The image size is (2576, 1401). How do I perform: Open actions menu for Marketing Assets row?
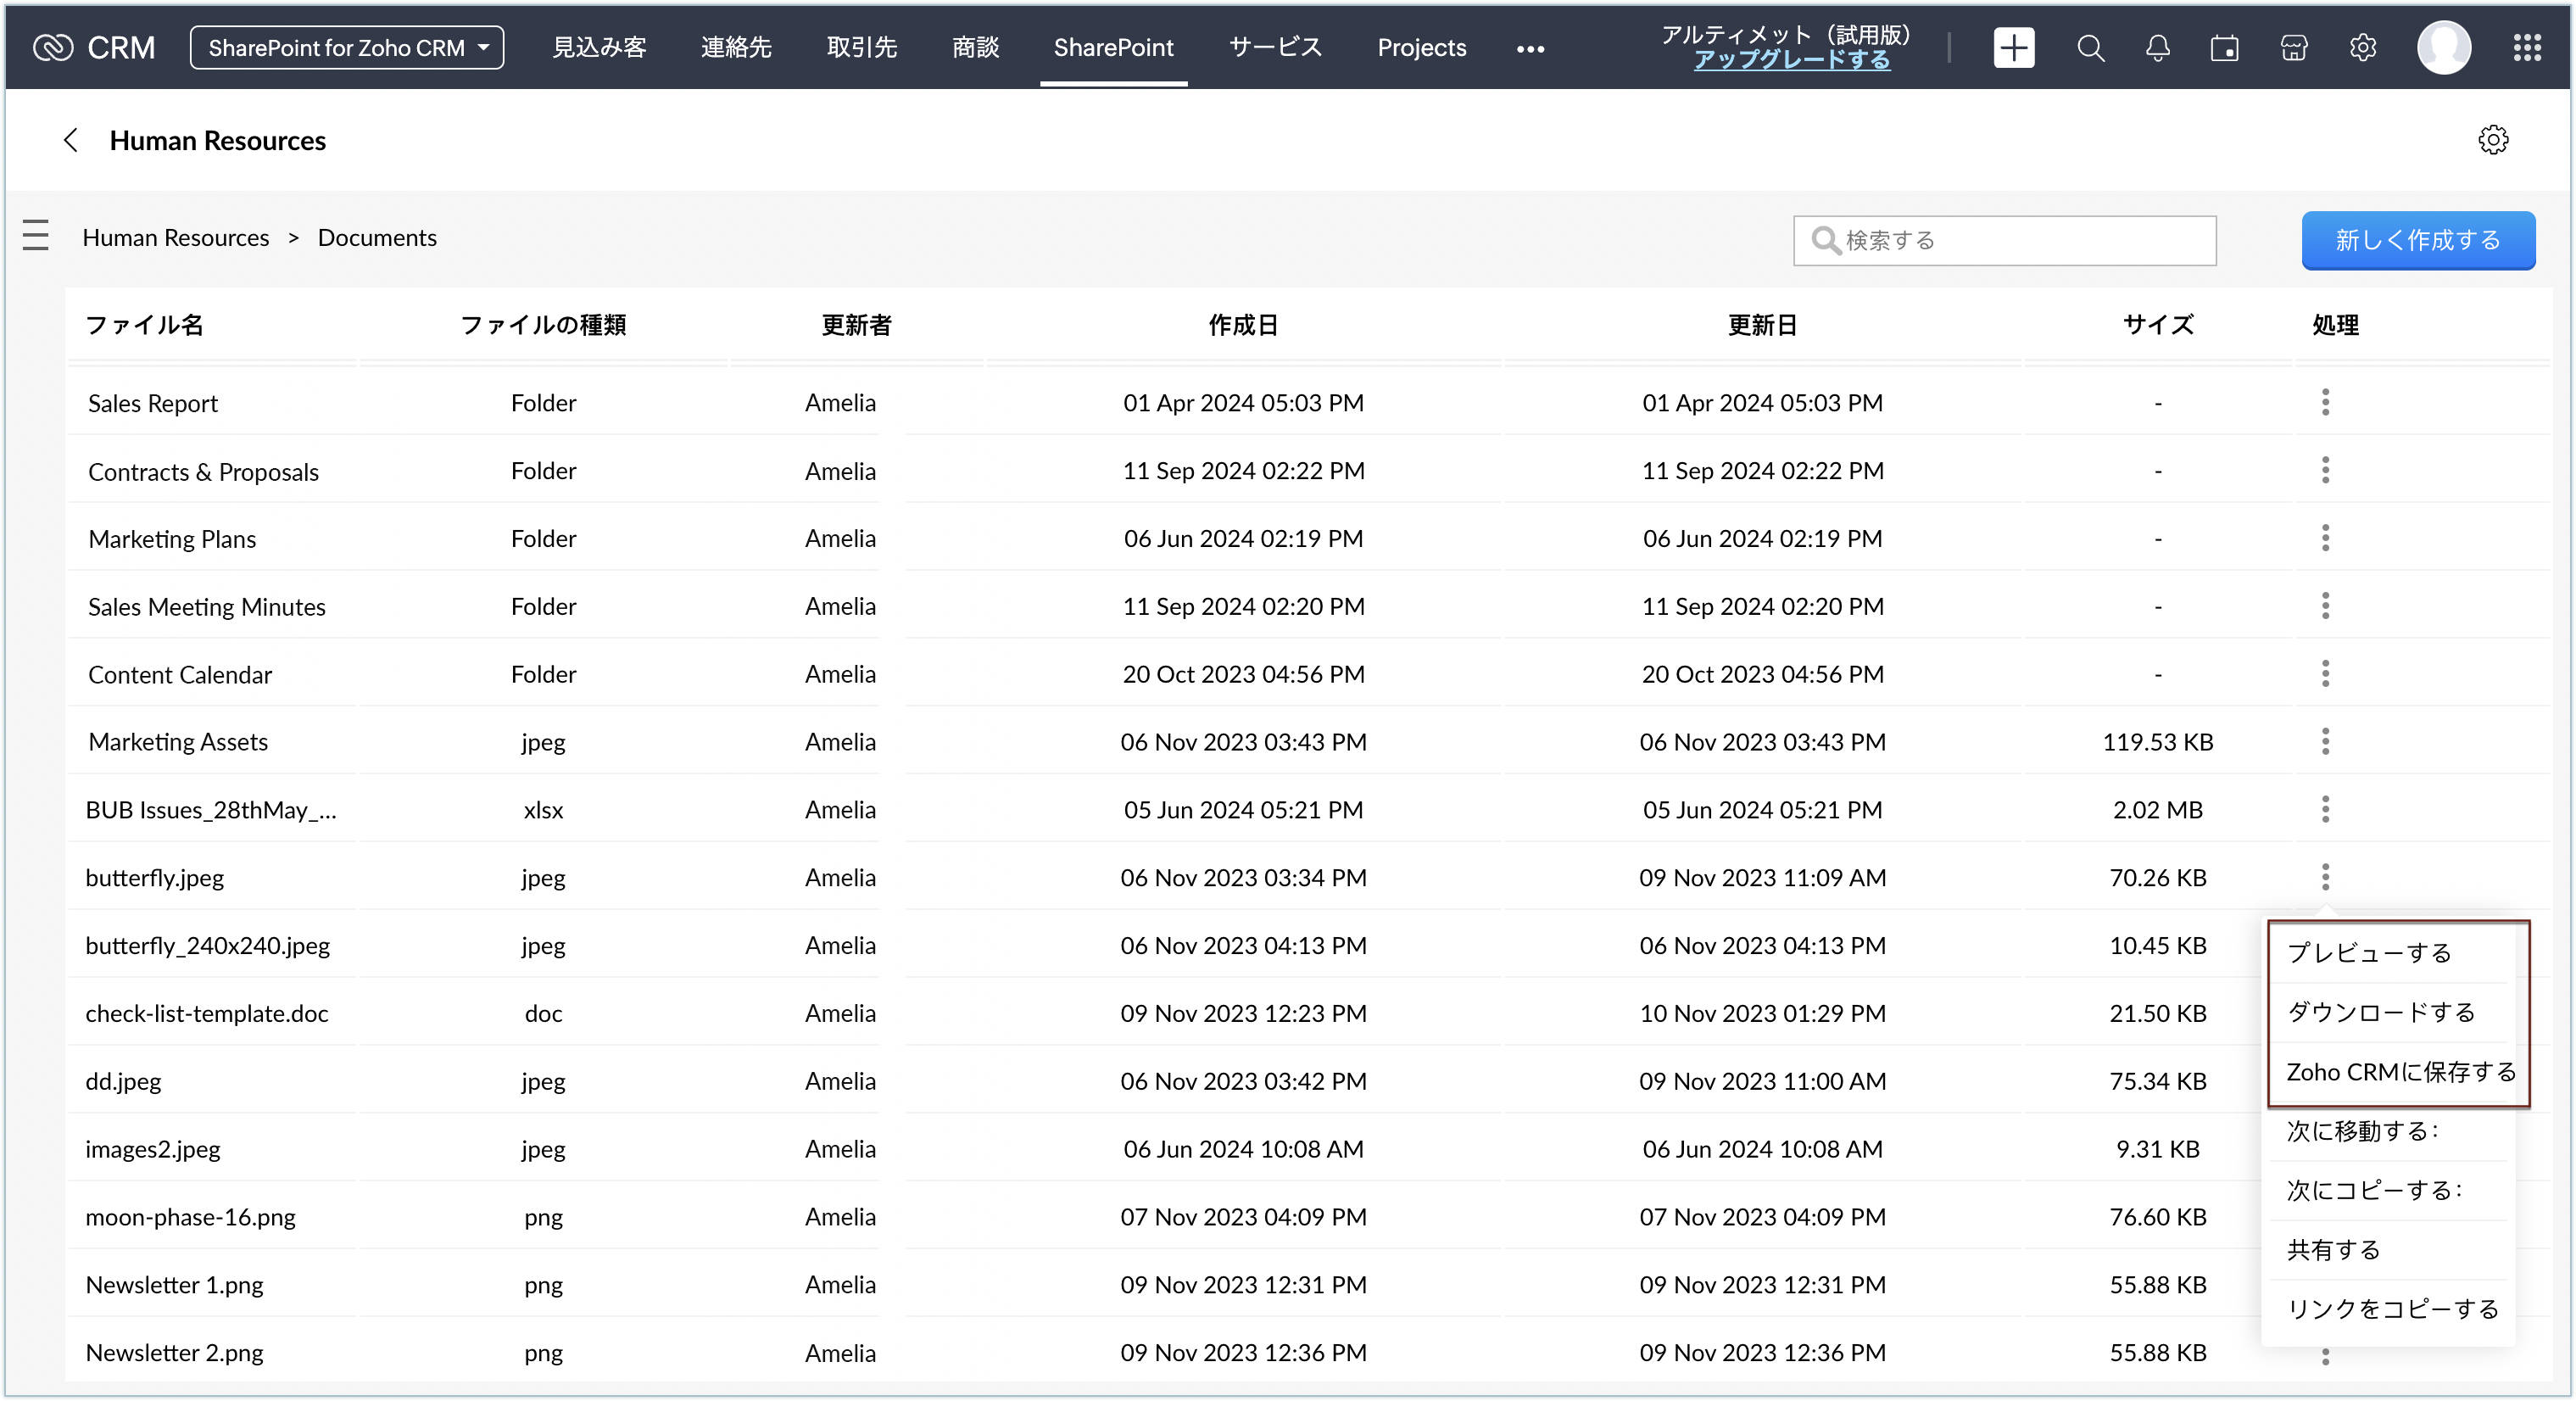point(2325,741)
